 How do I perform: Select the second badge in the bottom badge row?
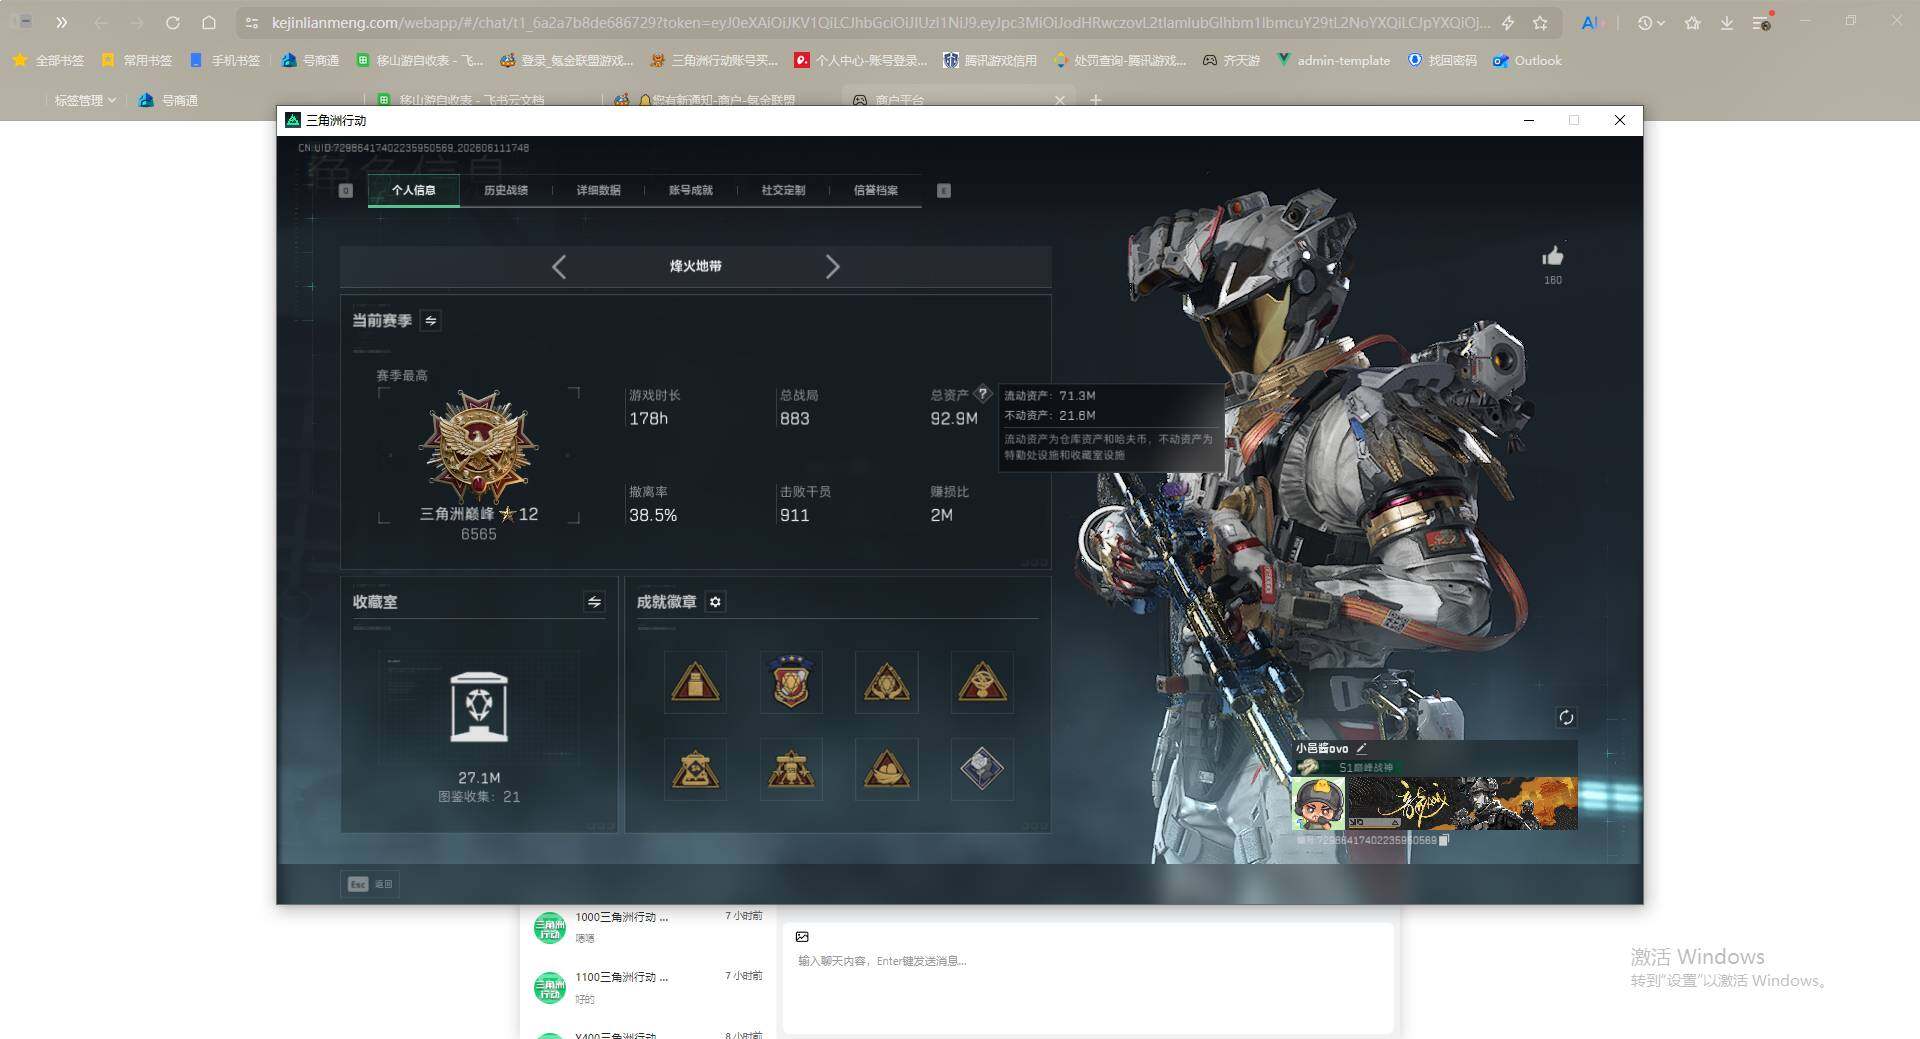tap(791, 769)
